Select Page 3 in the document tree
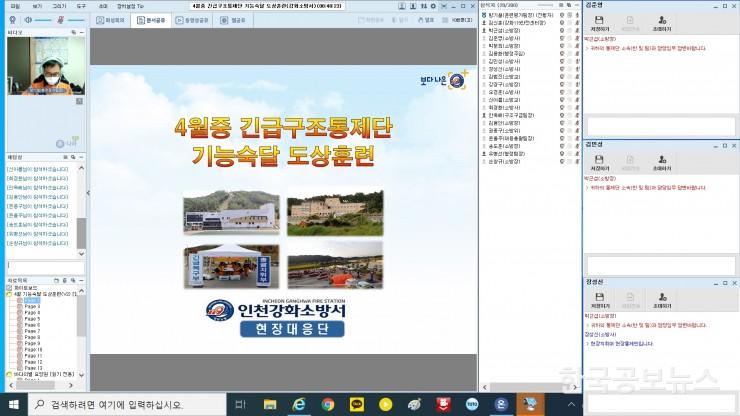Image resolution: width=740 pixels, height=416 pixels. click(x=32, y=306)
